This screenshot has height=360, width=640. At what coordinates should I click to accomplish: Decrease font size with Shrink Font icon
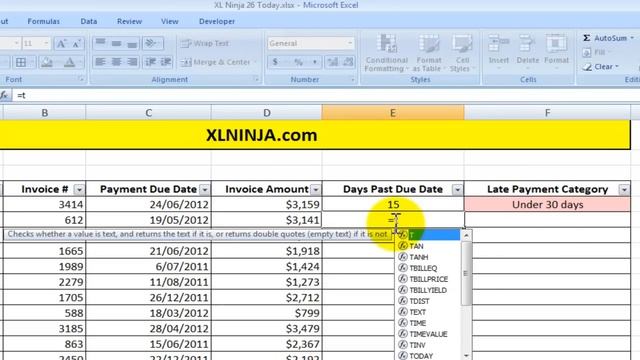tap(76, 43)
